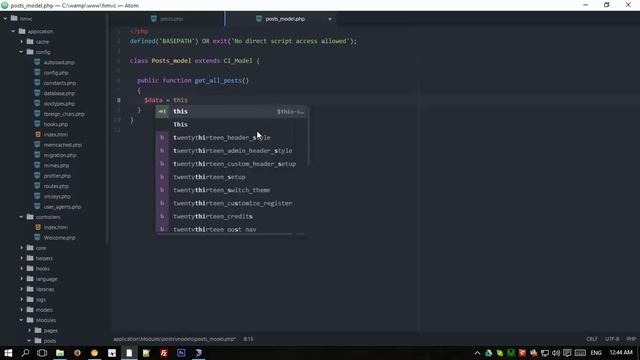This screenshot has height=360, width=640.
Task: Collapse the Modules folder
Action: pos(22,320)
